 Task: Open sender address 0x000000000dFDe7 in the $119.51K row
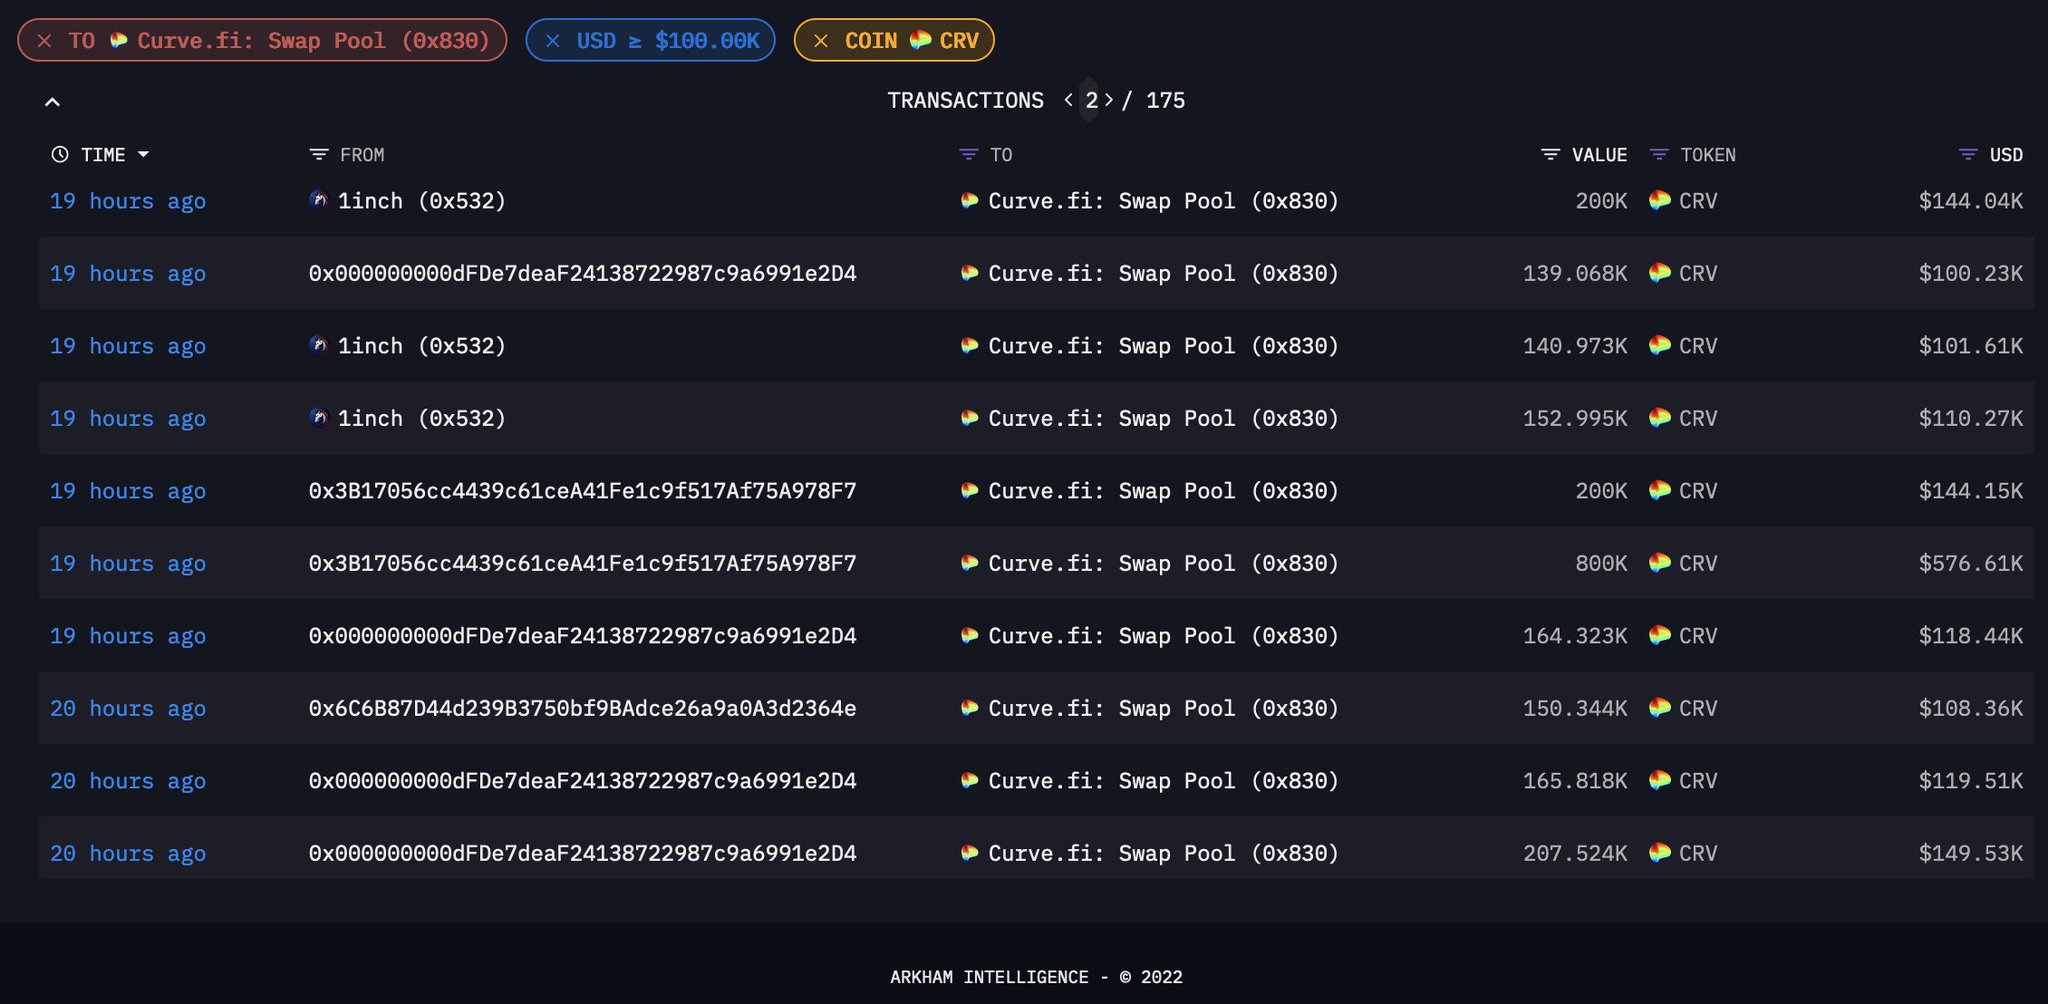pyautogui.click(x=582, y=781)
